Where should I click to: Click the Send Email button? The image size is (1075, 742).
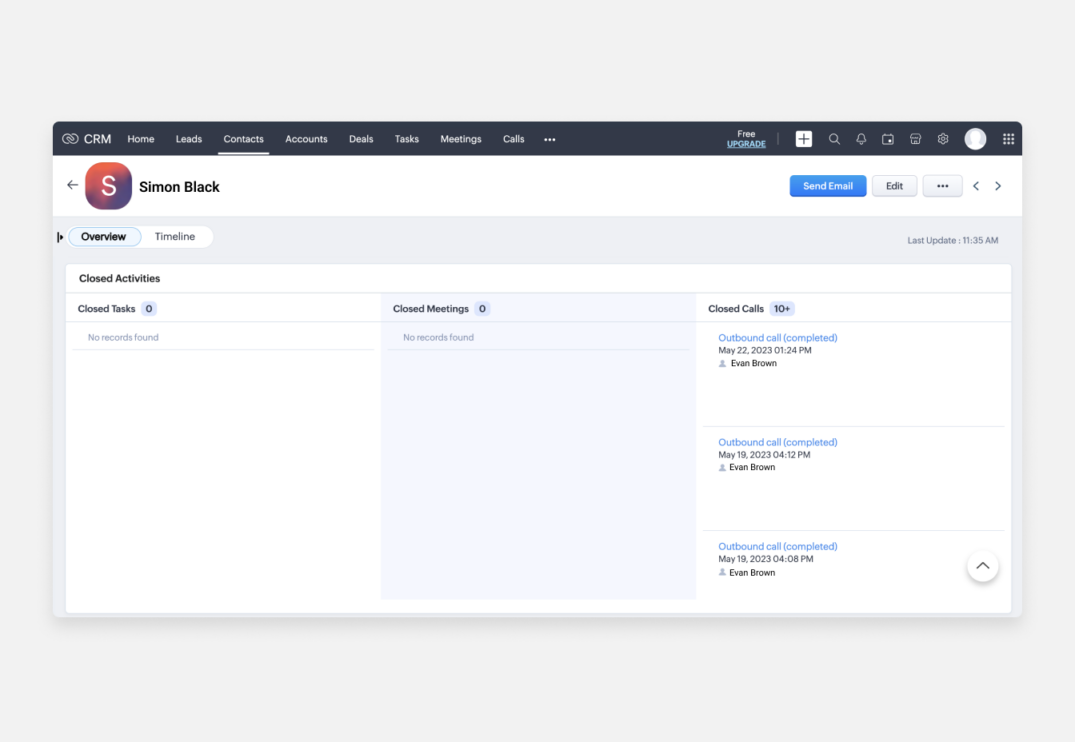coord(828,185)
